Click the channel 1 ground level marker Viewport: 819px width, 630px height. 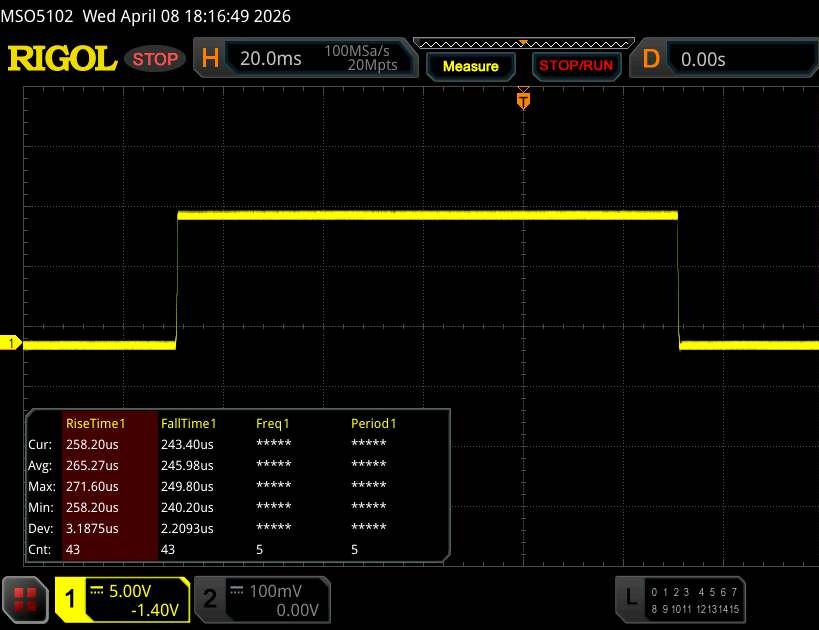12,343
